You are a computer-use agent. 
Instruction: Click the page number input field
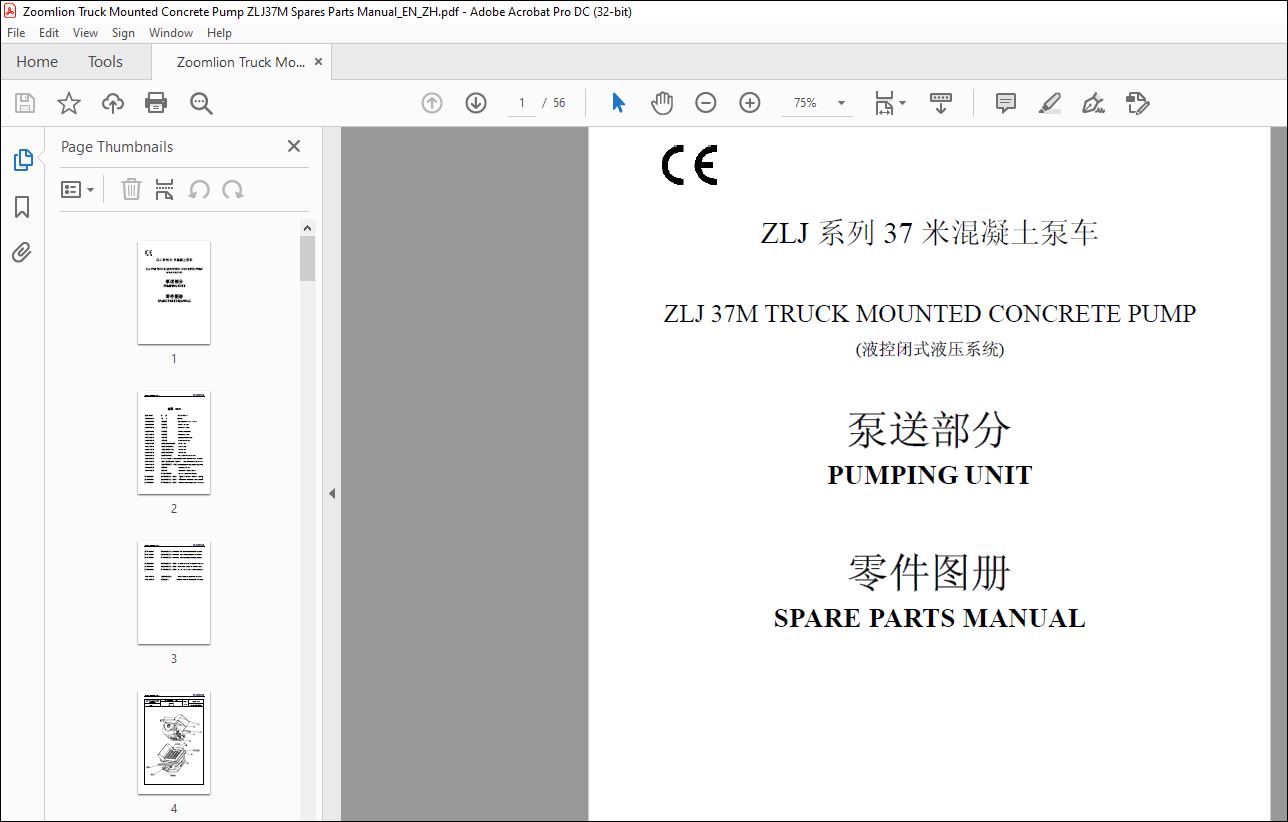pyautogui.click(x=522, y=103)
